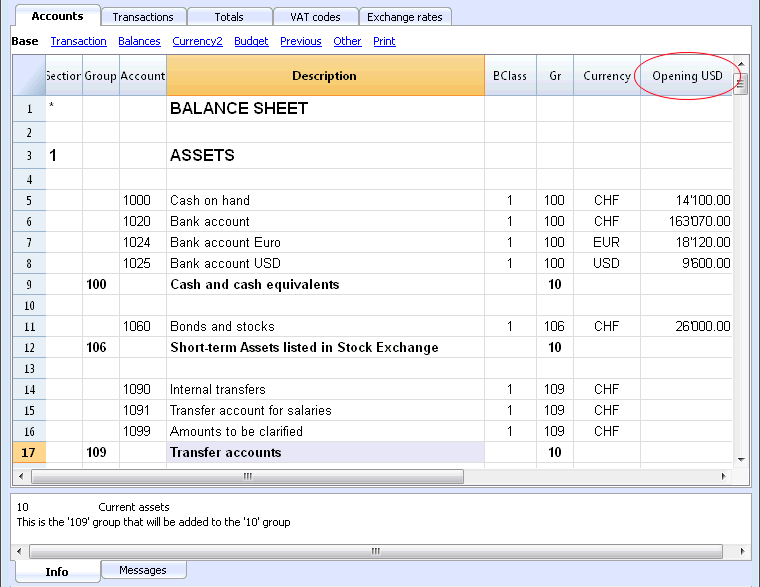Click the 'ASSETS' description cell
The image size is (760, 587).
[x=325, y=156]
